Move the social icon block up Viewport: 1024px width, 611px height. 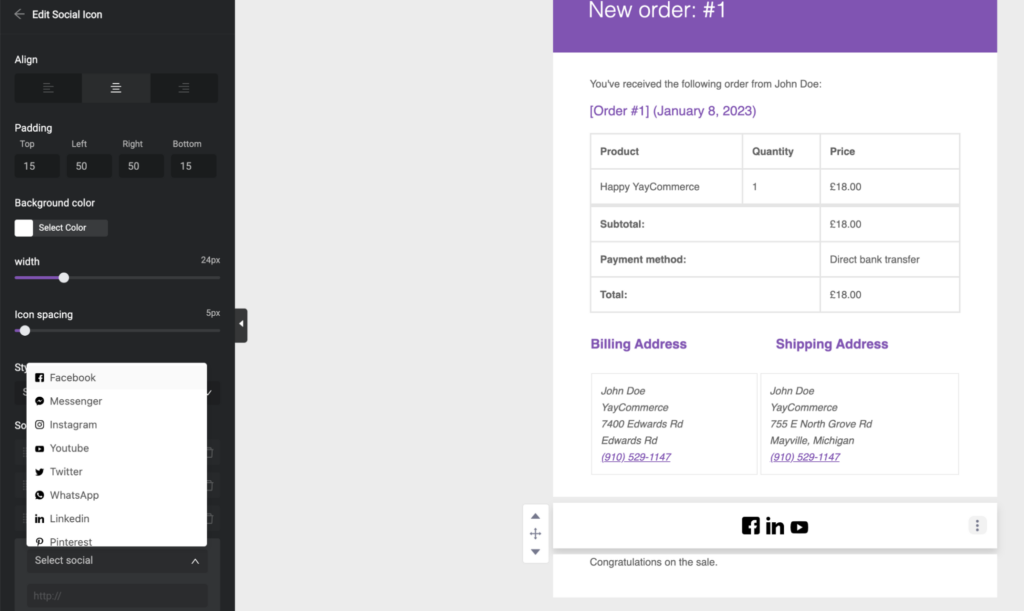coord(536,516)
